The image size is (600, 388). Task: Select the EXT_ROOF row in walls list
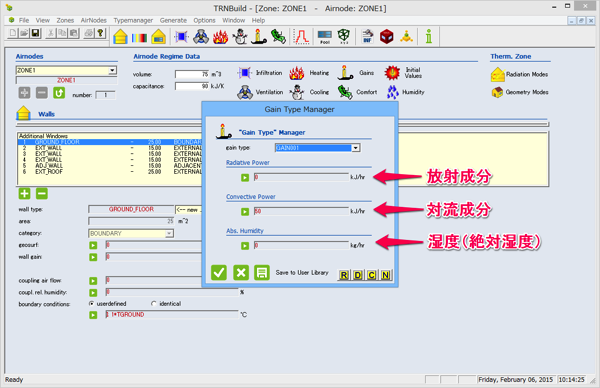[x=110, y=172]
